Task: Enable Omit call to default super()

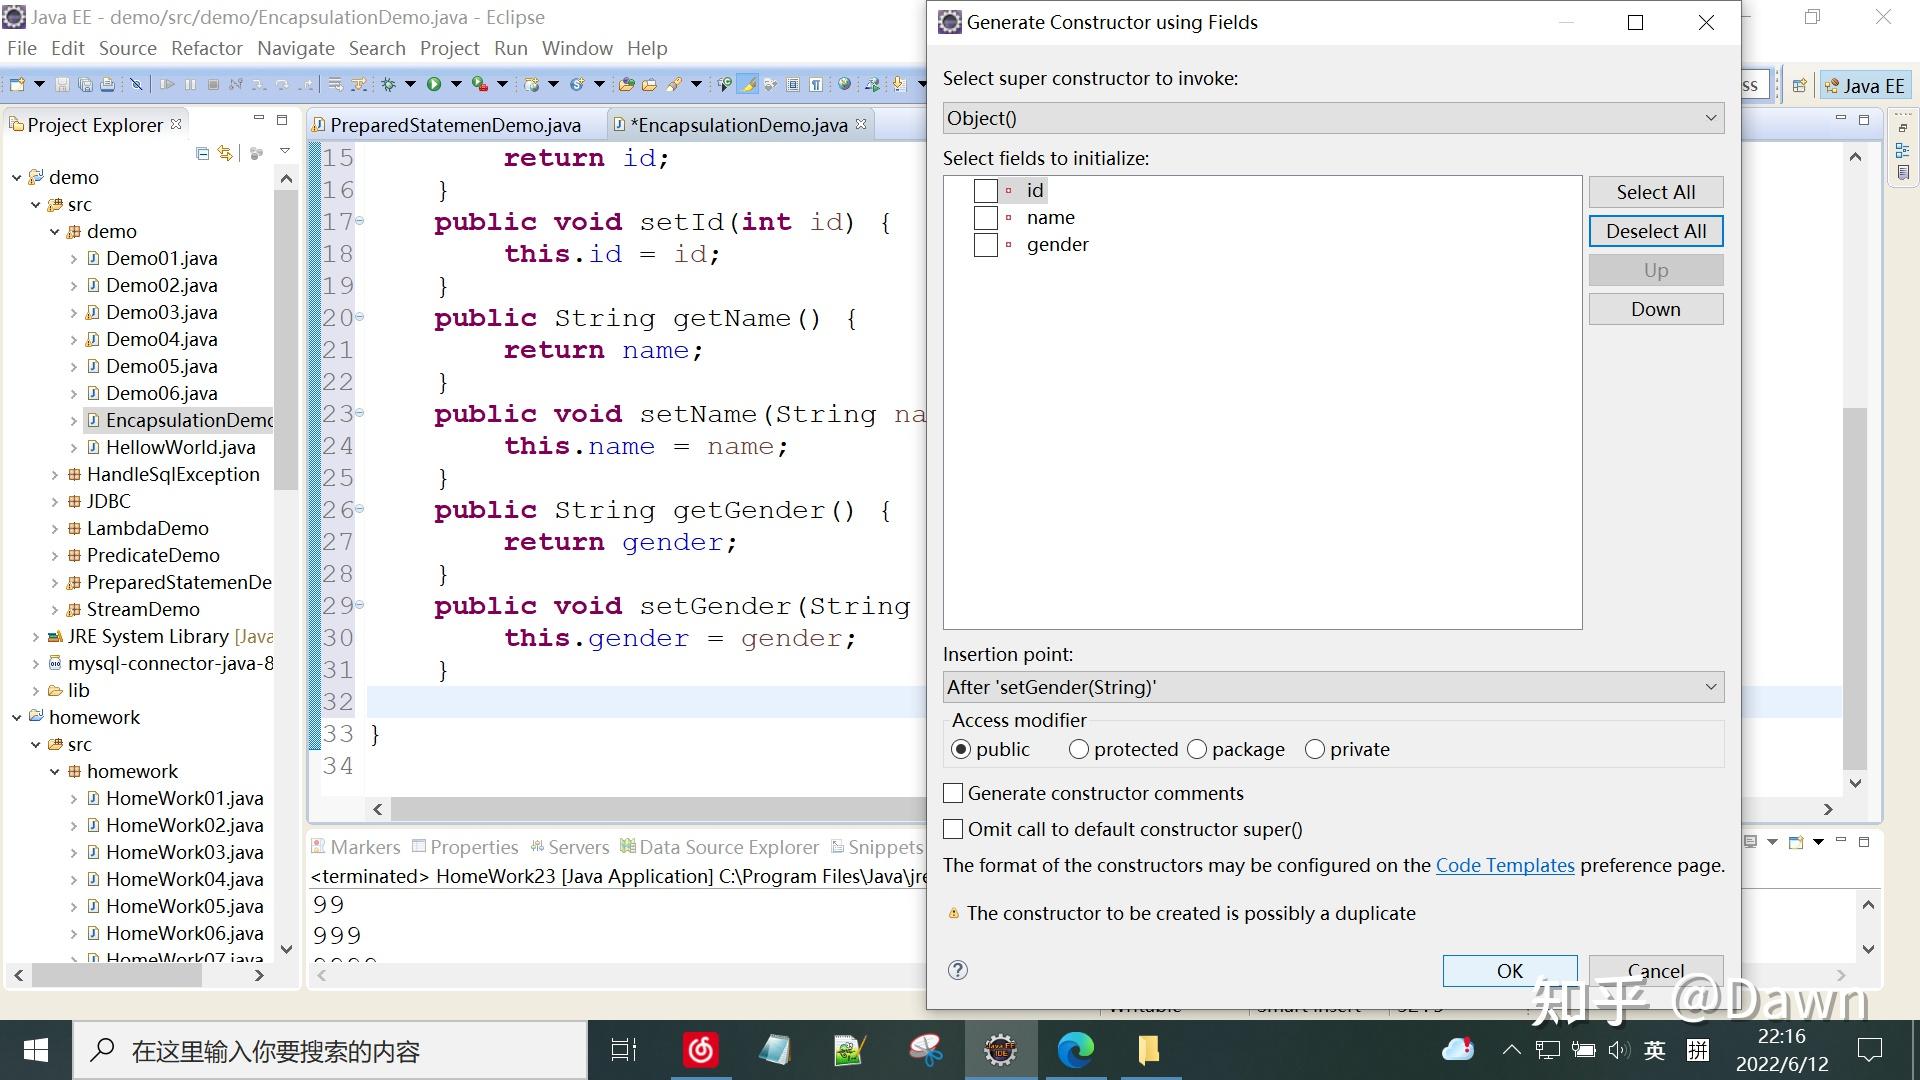Action: pyautogui.click(x=953, y=829)
